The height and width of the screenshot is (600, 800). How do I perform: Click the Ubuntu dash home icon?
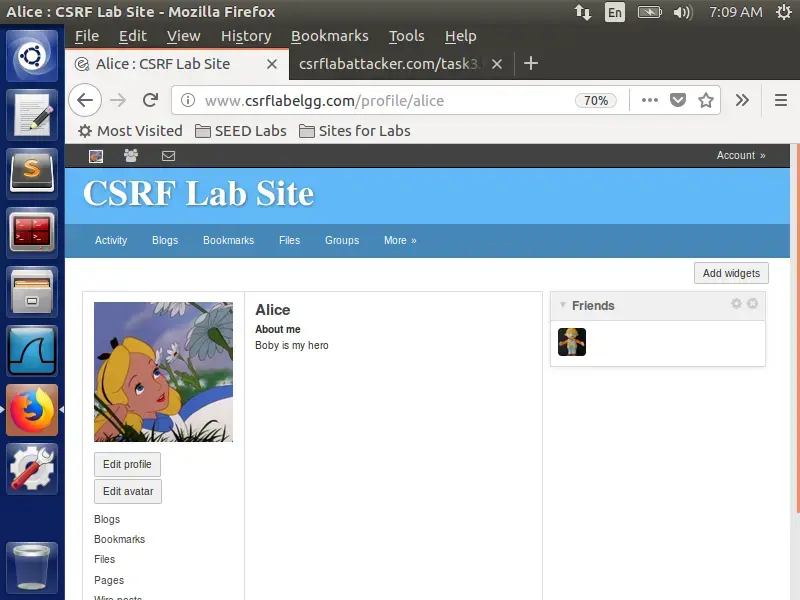32,56
